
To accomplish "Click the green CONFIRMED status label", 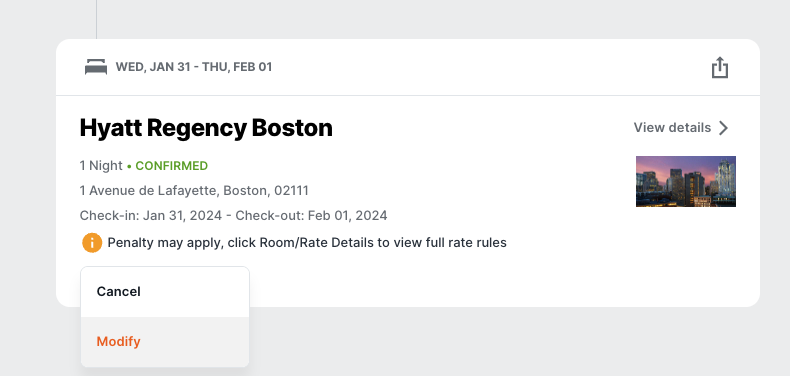I will coord(171,166).
